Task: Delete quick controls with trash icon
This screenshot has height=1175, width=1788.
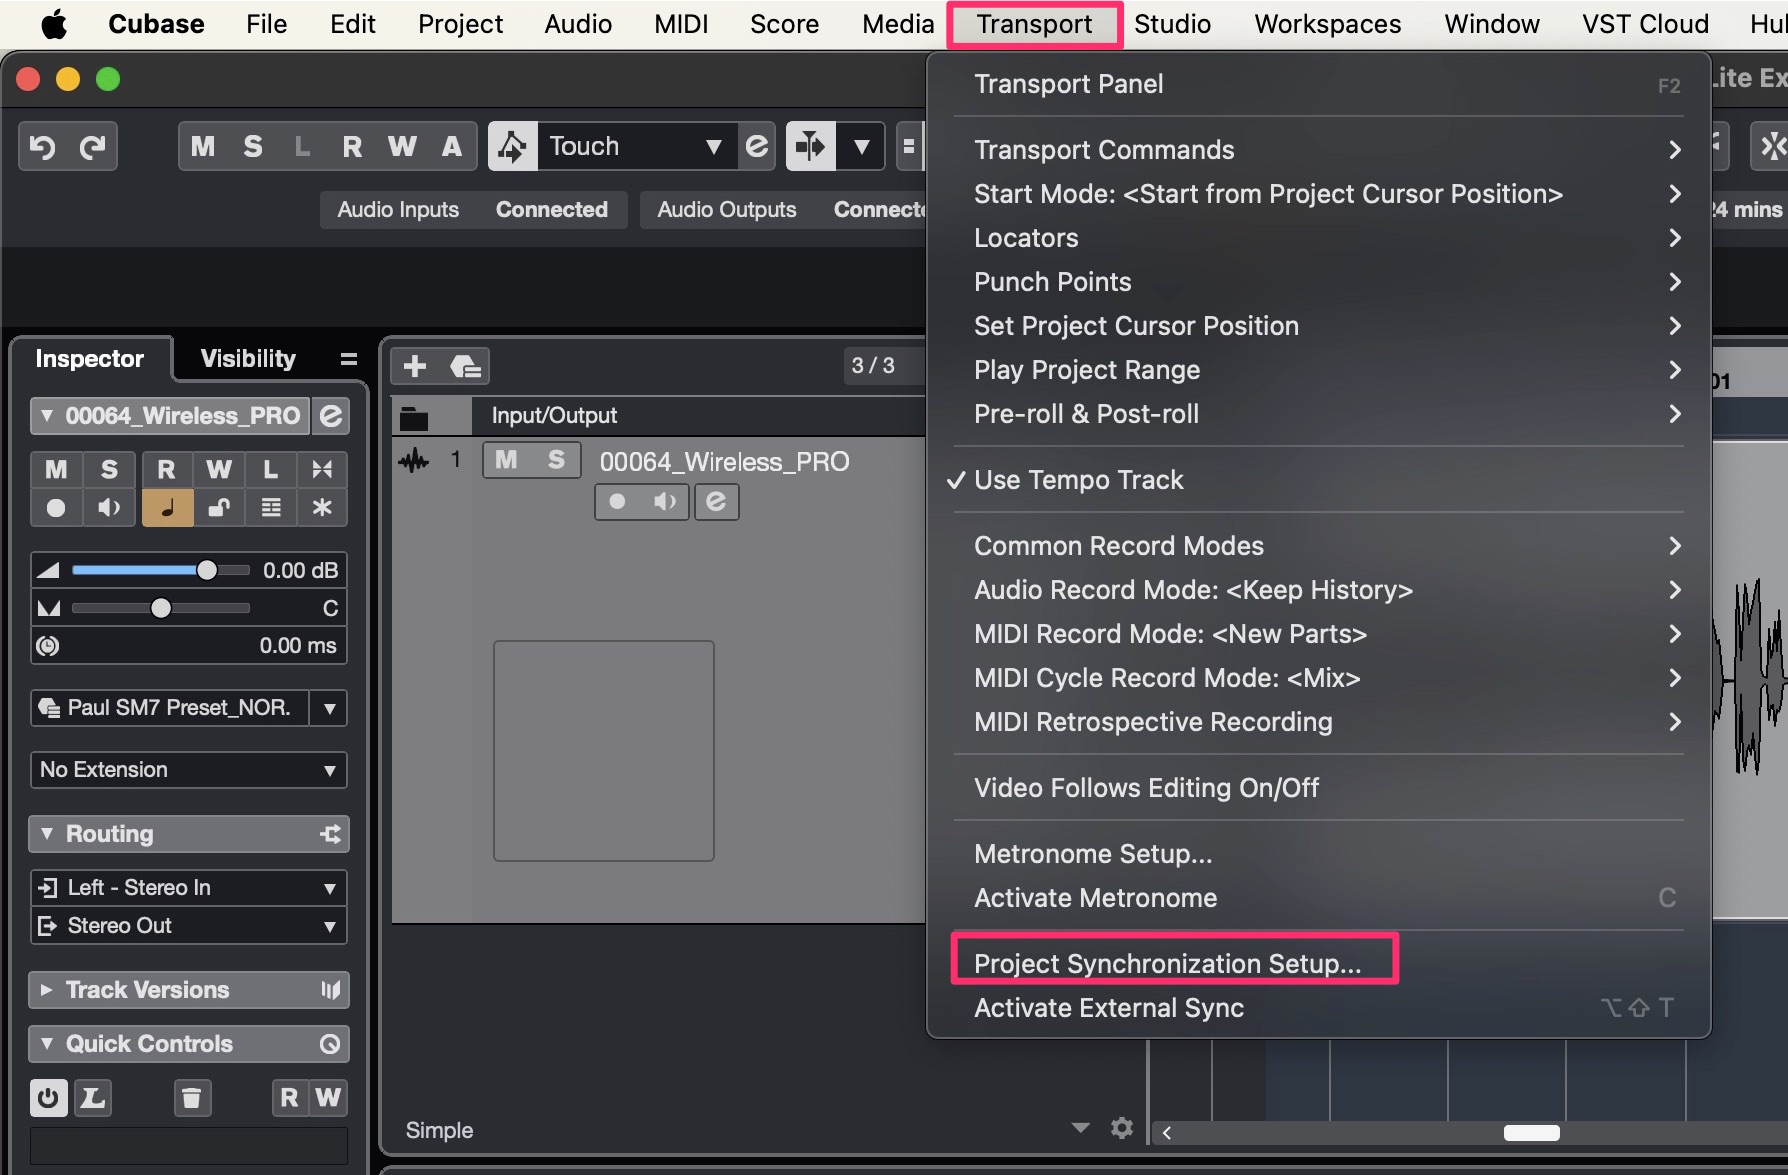Action: click(191, 1098)
